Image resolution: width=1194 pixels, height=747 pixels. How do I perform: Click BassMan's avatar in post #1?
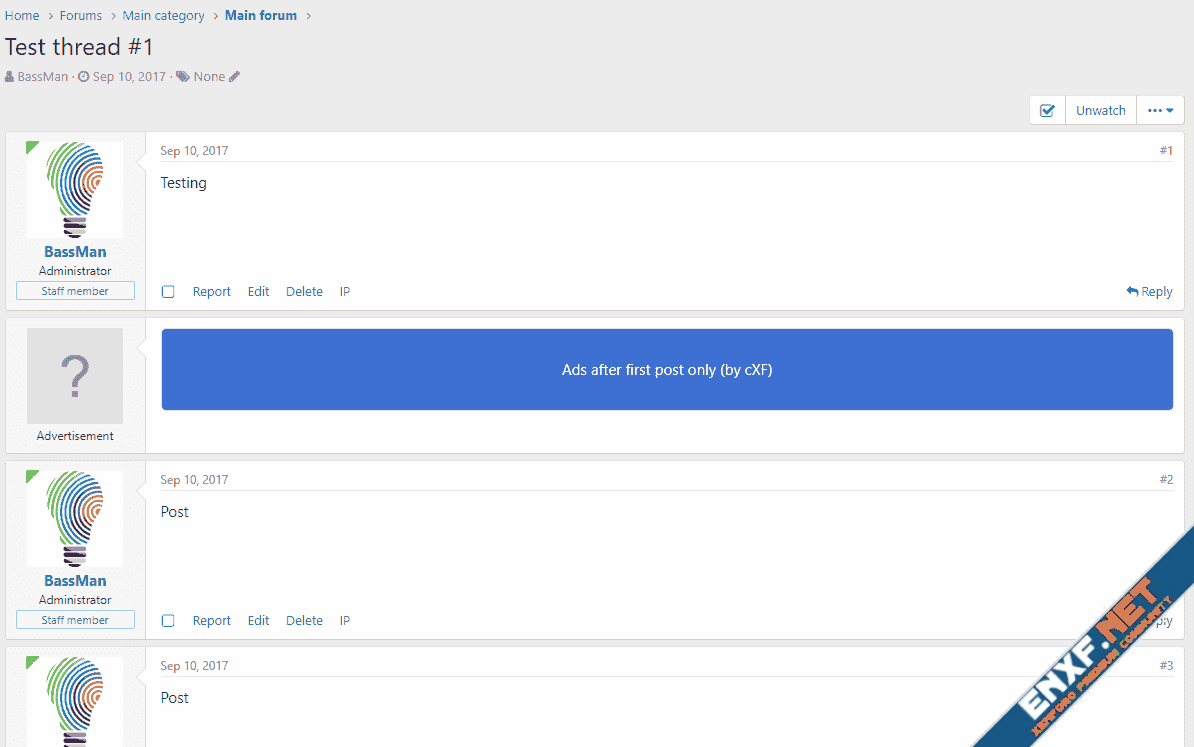pos(75,190)
